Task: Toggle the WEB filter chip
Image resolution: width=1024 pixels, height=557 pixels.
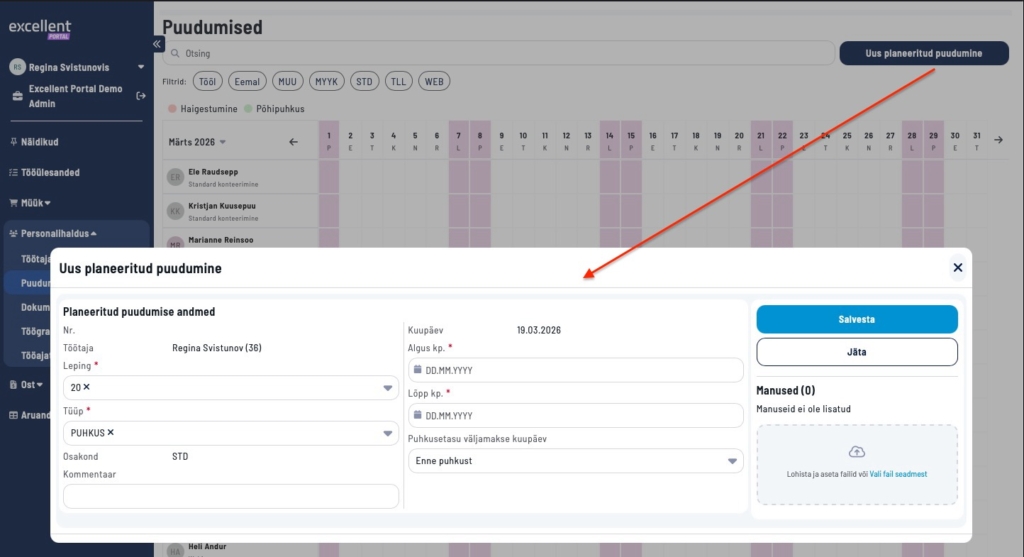Action: pyautogui.click(x=433, y=82)
